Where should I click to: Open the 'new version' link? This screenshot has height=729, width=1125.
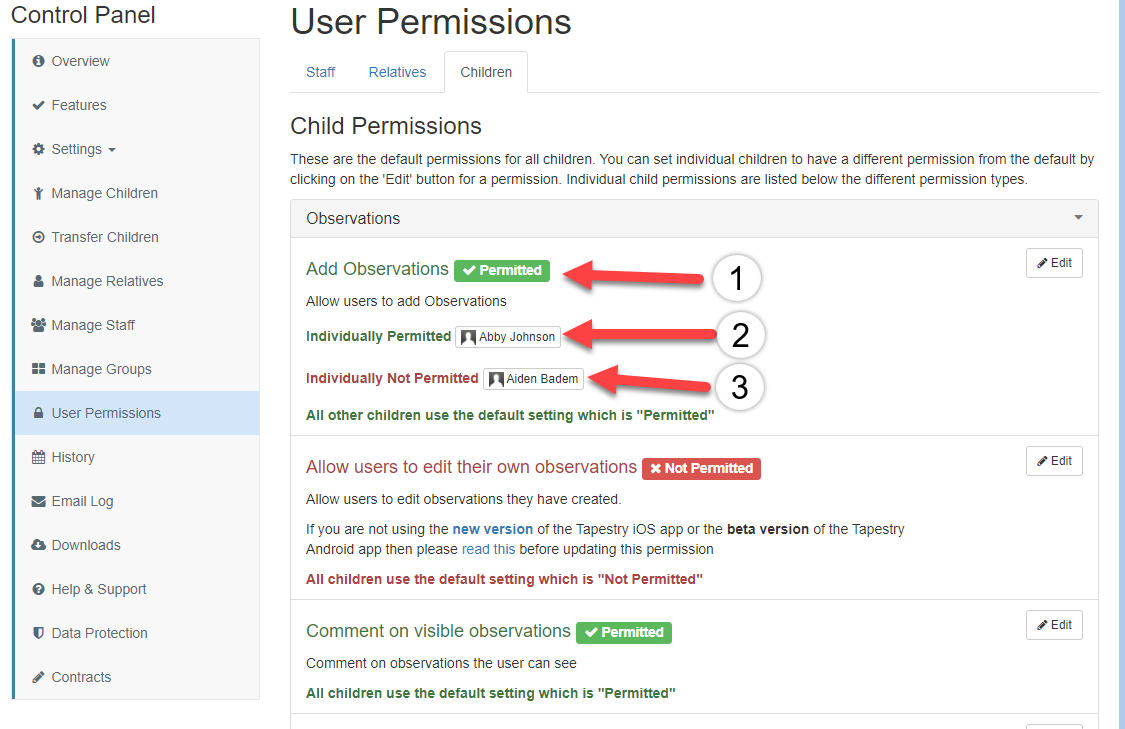(x=492, y=529)
